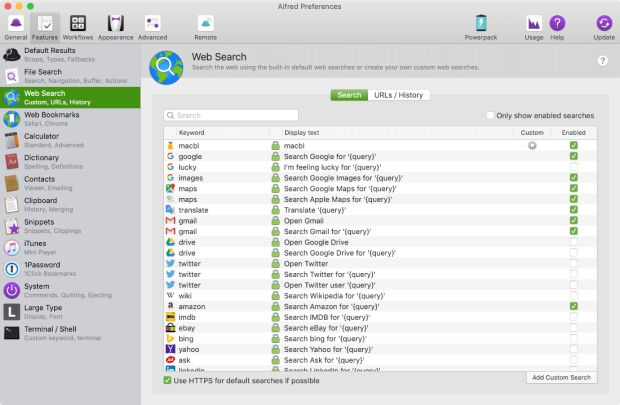Viewport: 620px width, 405px height.
Task: Open the General preferences tab
Action: pos(16,28)
